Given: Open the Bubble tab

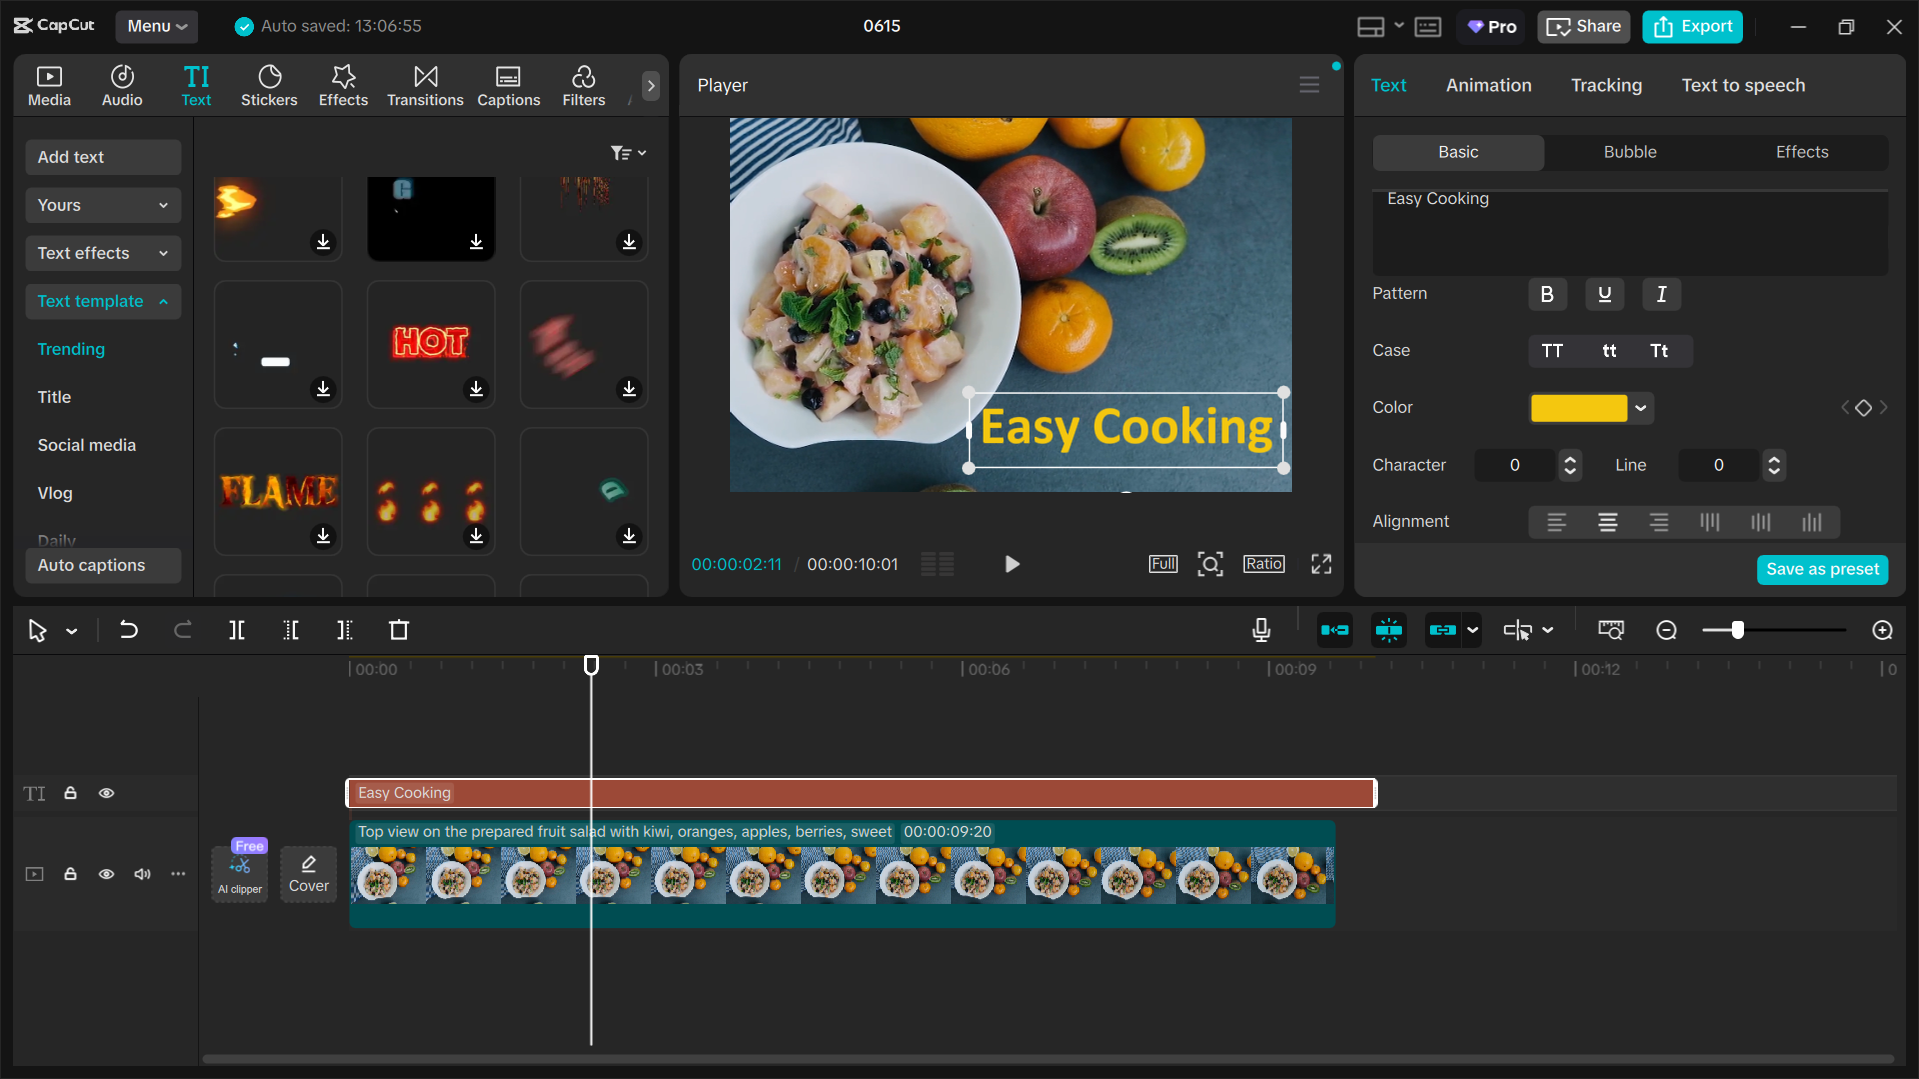Looking at the screenshot, I should click(x=1629, y=152).
